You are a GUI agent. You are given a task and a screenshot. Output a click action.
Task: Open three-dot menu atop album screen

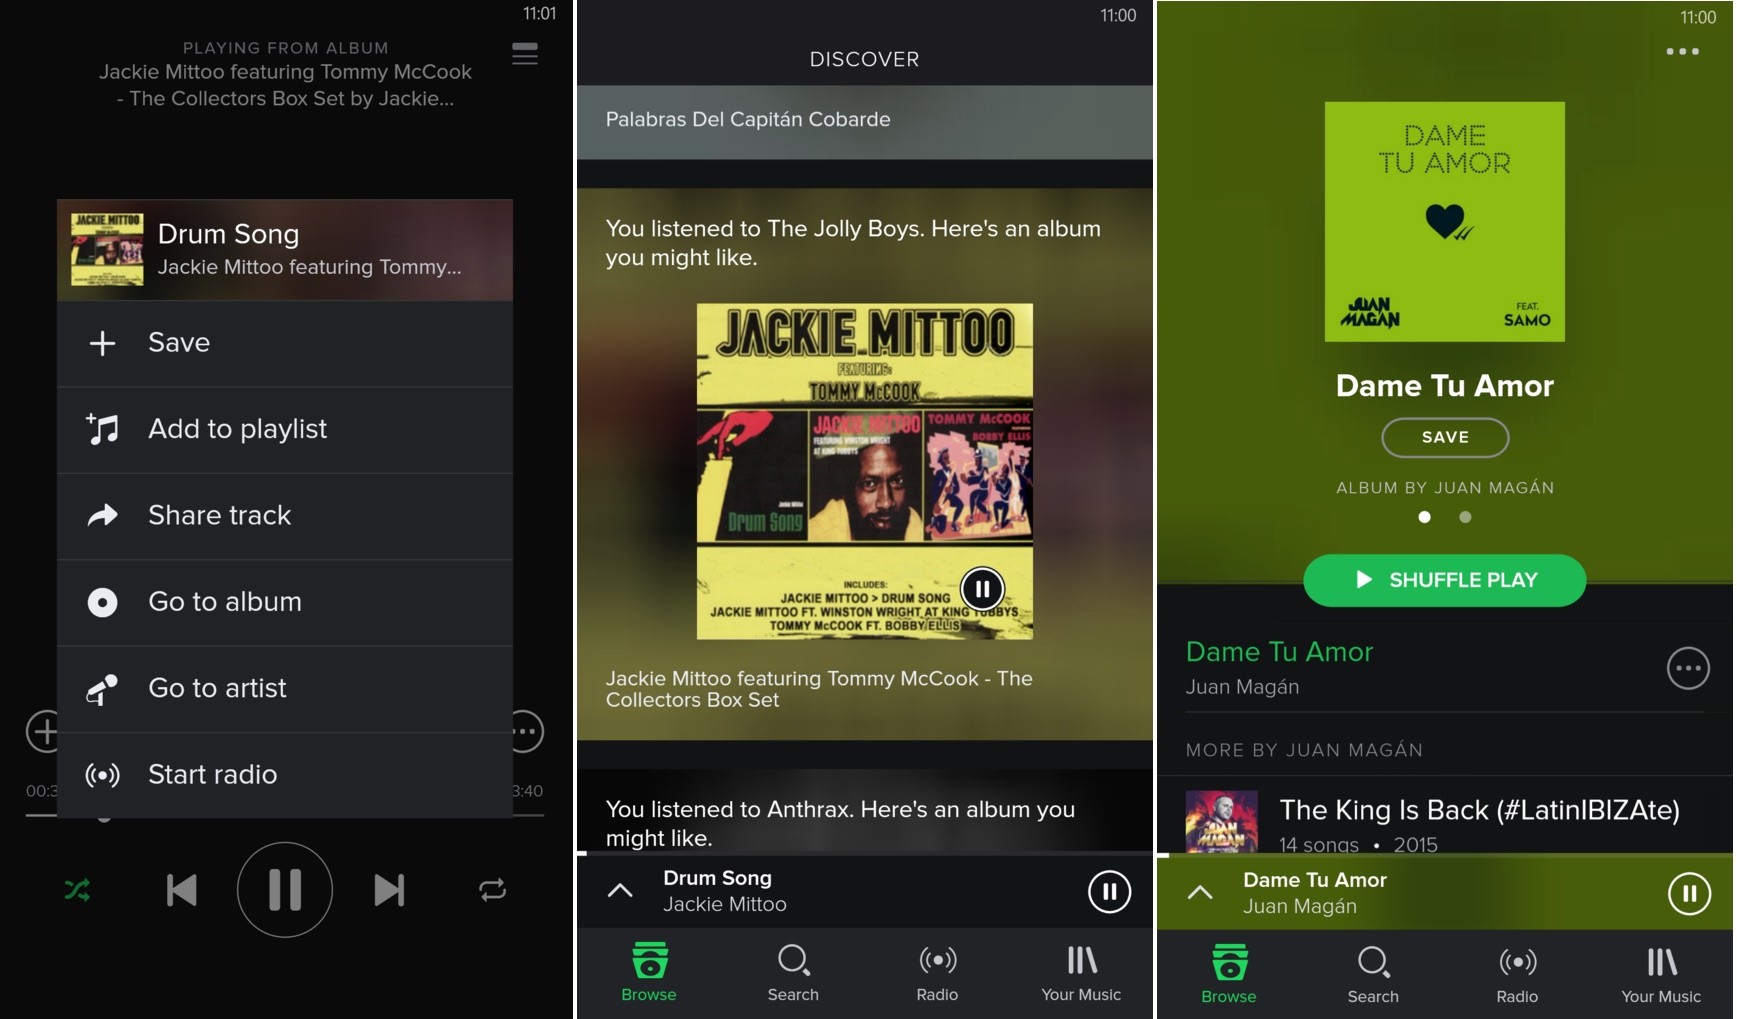1682,52
